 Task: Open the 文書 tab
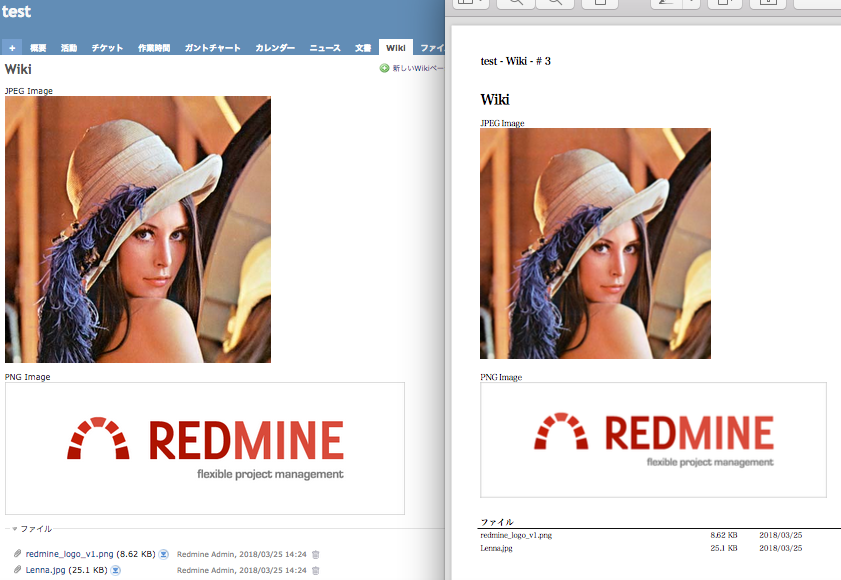363,48
